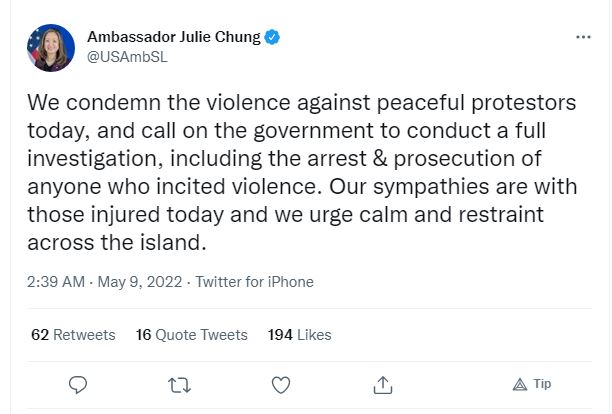Click the retweet arrows icon
The image size is (612, 414).
pos(181,384)
